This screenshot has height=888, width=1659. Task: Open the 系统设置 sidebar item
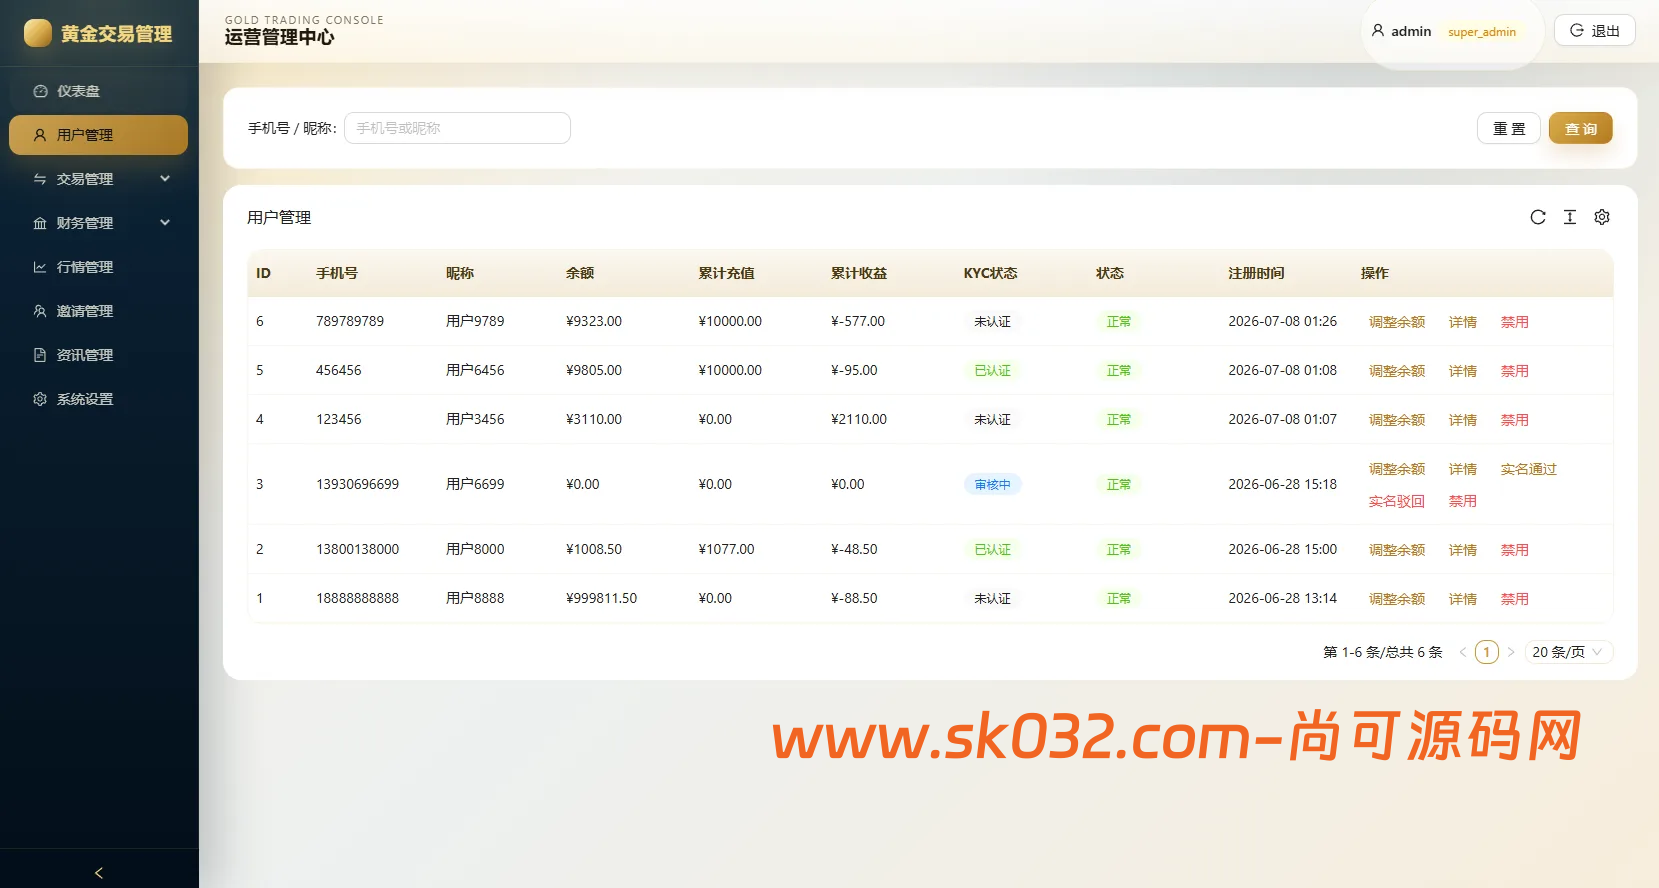tap(98, 399)
